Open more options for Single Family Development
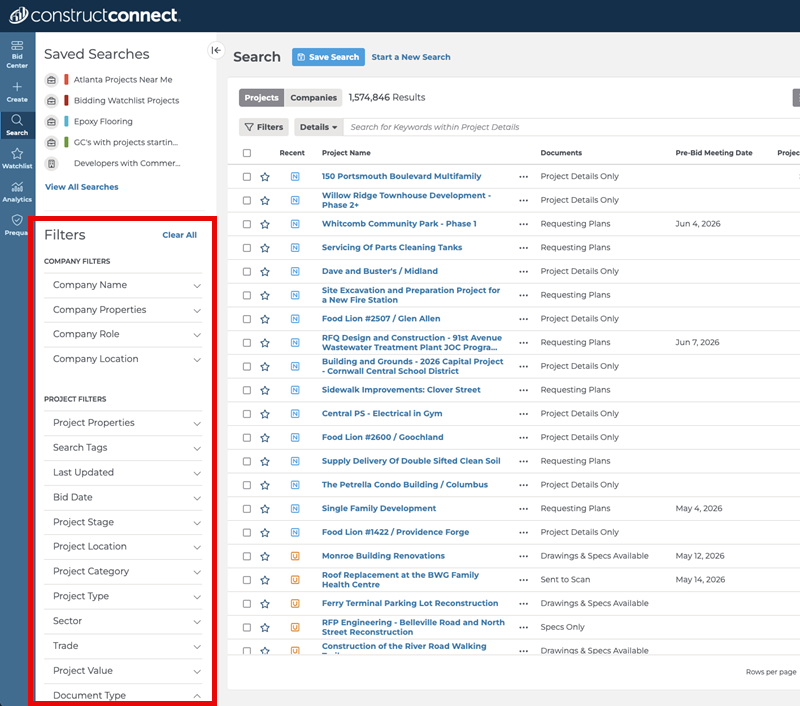 click(x=523, y=509)
